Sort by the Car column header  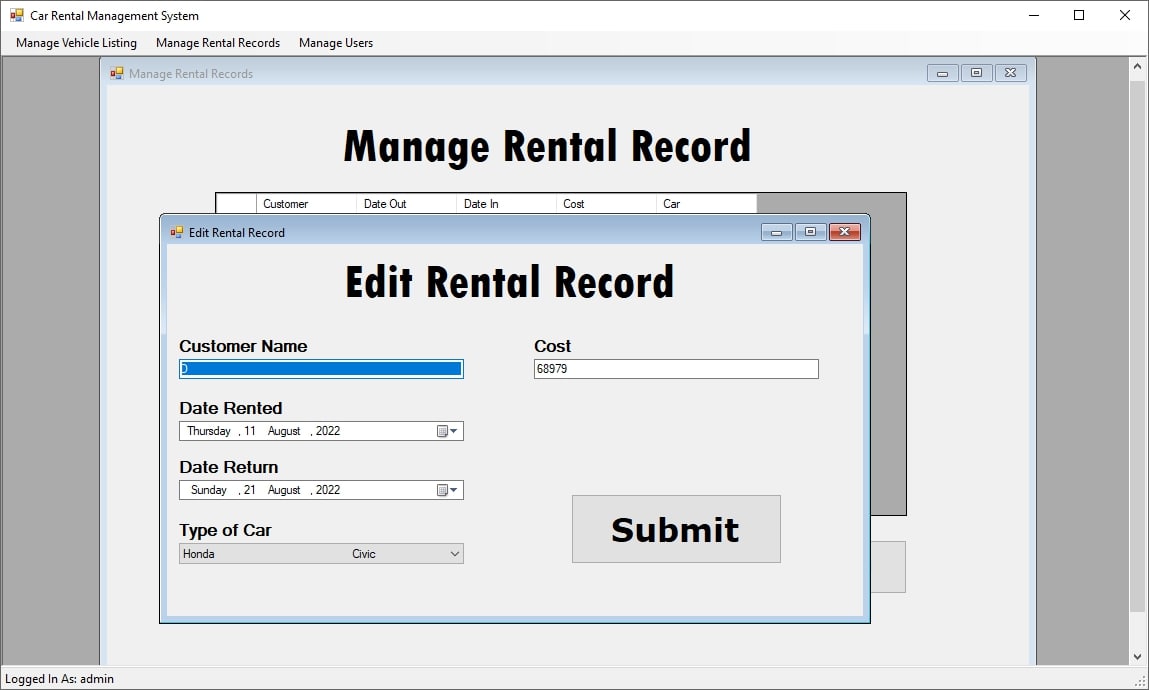click(706, 204)
